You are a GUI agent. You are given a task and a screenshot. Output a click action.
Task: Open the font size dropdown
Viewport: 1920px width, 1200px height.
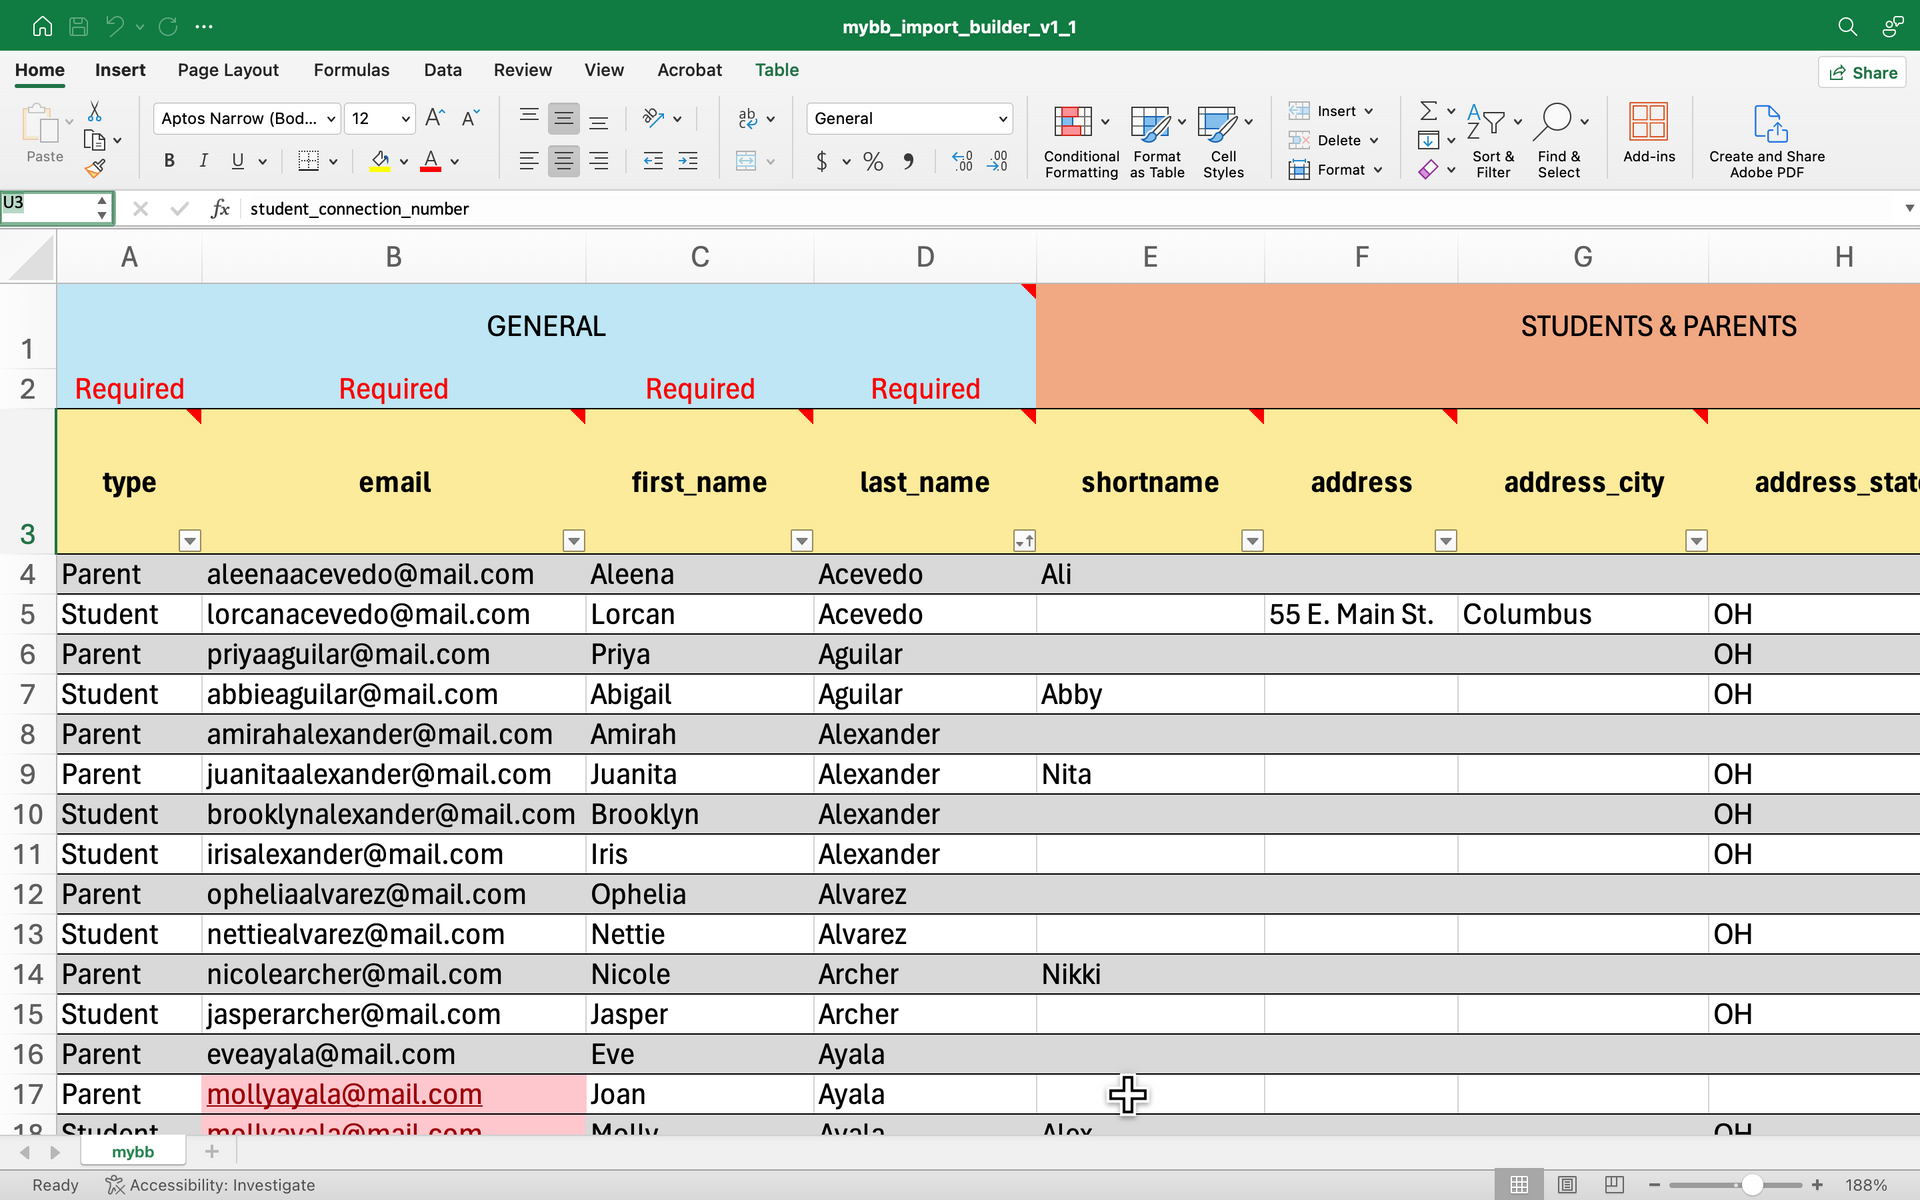[x=406, y=119]
